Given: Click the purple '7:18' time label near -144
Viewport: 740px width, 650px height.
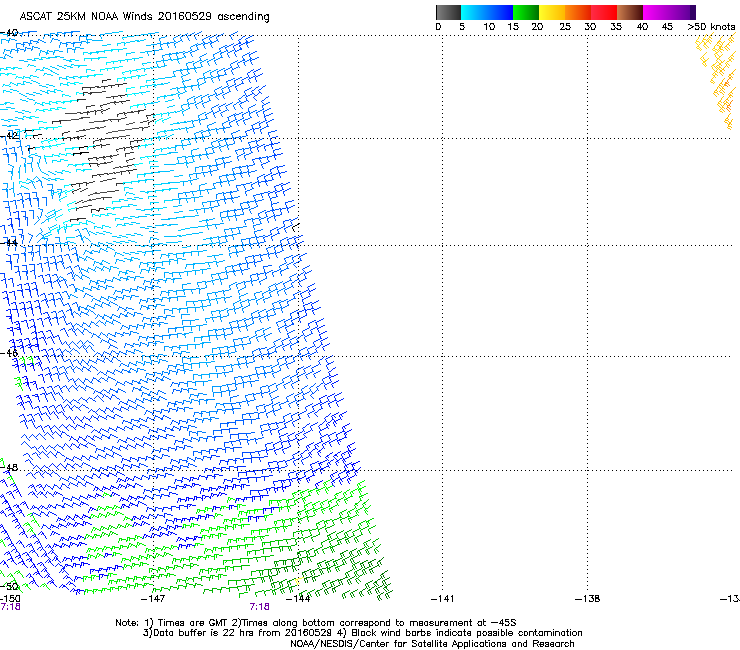Looking at the screenshot, I should pyautogui.click(x=260, y=607).
